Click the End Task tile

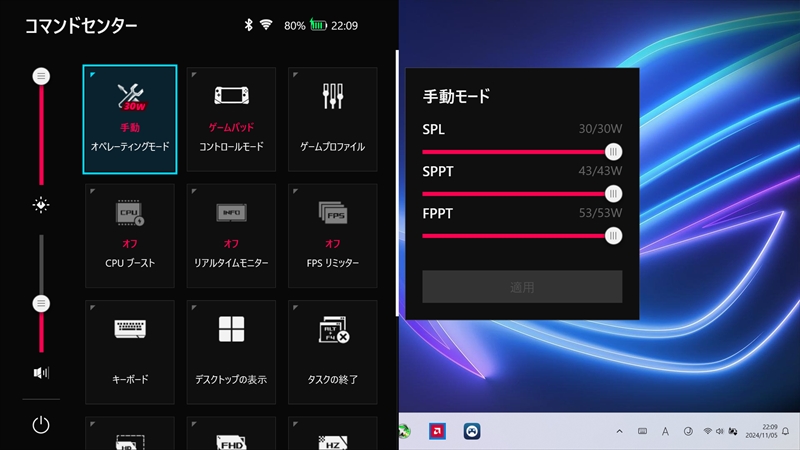click(333, 352)
